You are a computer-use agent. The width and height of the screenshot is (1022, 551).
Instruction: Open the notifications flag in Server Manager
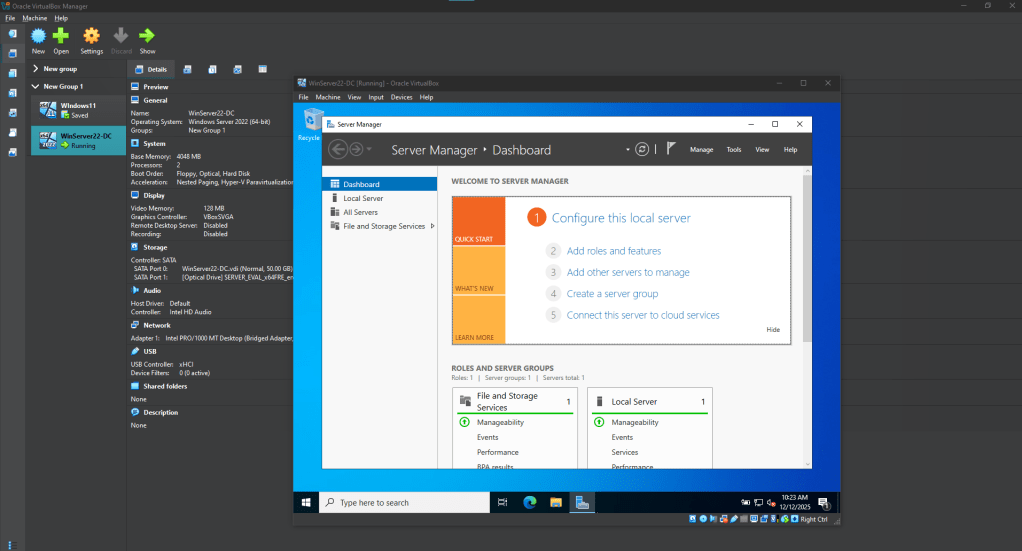[671, 149]
